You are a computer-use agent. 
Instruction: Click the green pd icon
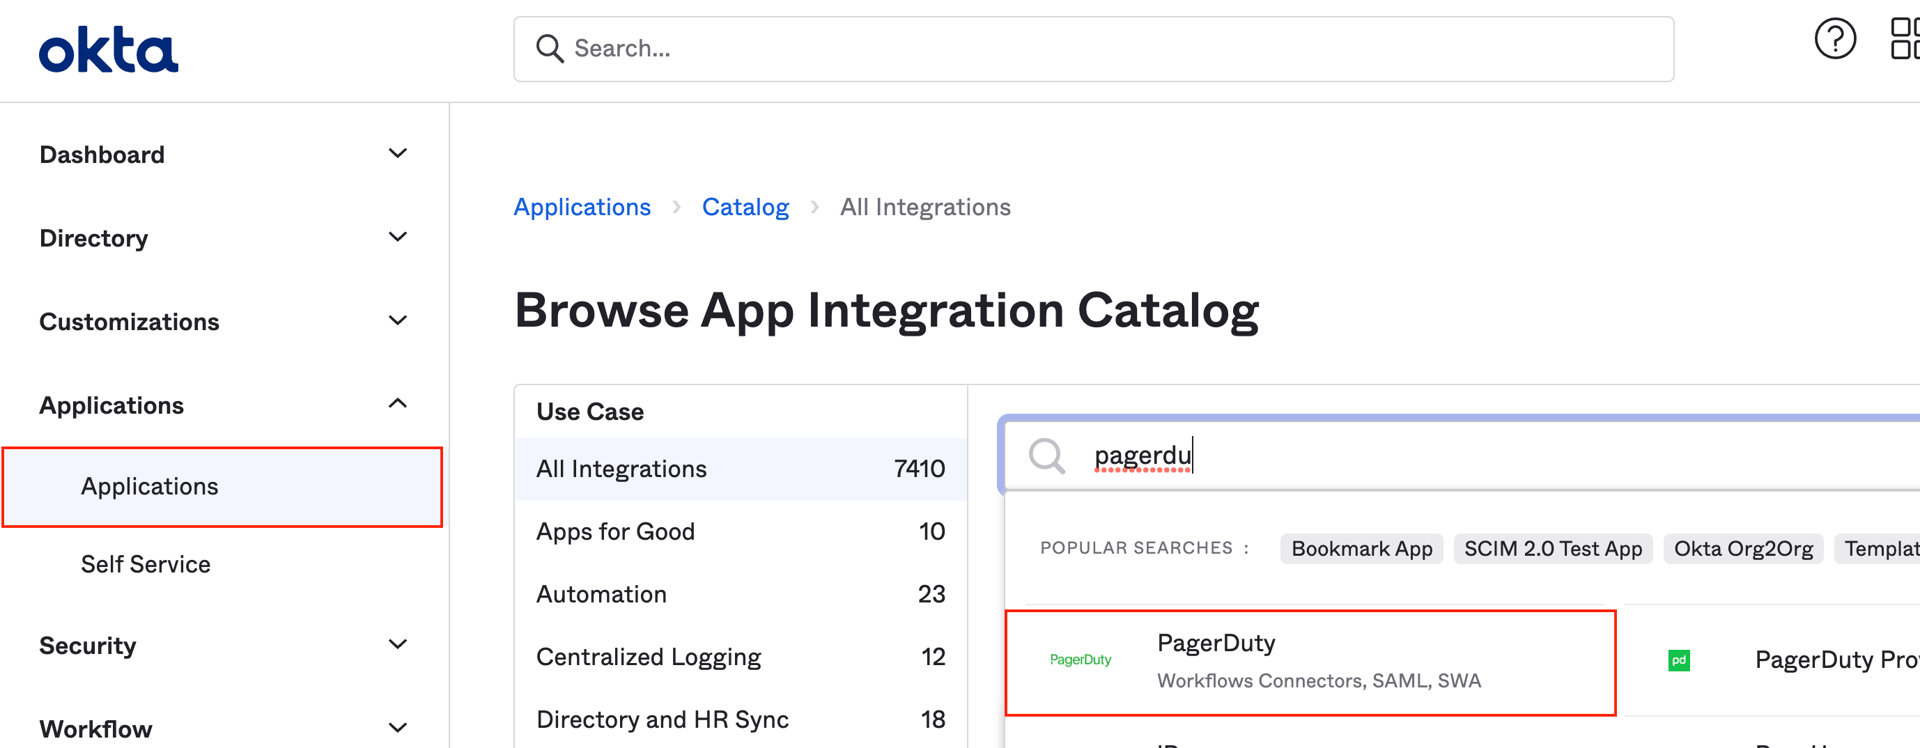(x=1679, y=660)
